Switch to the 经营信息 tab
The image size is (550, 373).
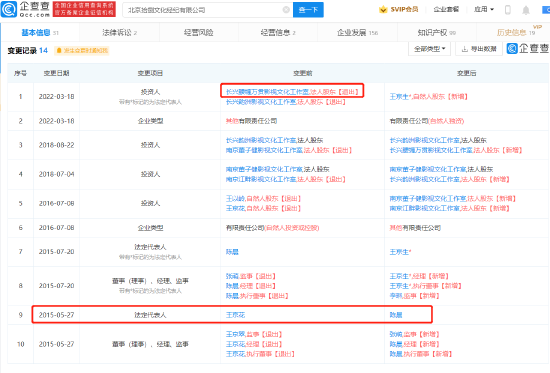(x=278, y=33)
